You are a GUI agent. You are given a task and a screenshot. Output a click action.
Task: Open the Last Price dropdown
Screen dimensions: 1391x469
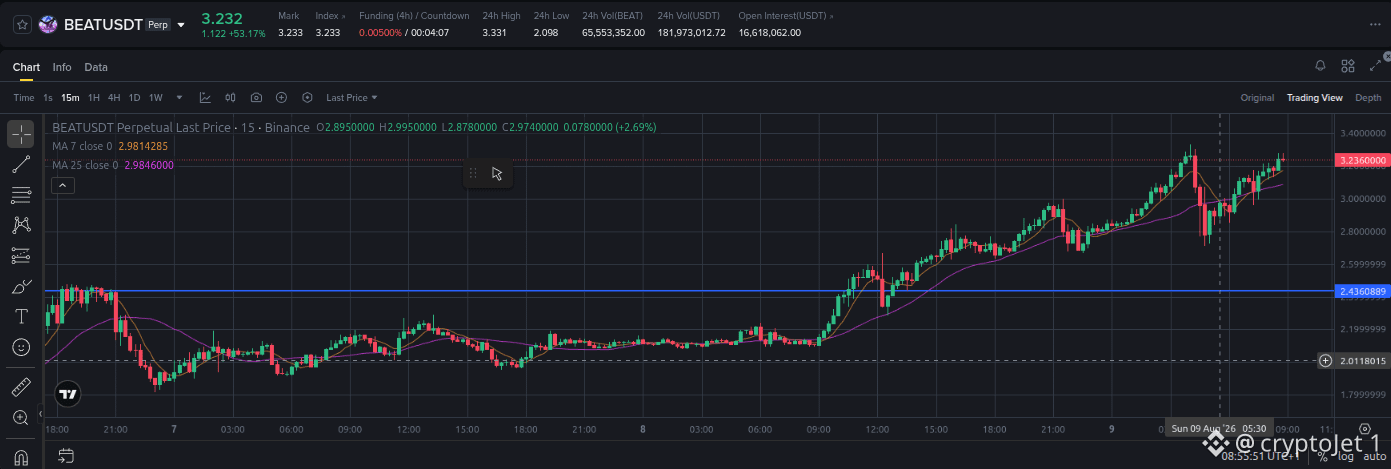click(351, 98)
